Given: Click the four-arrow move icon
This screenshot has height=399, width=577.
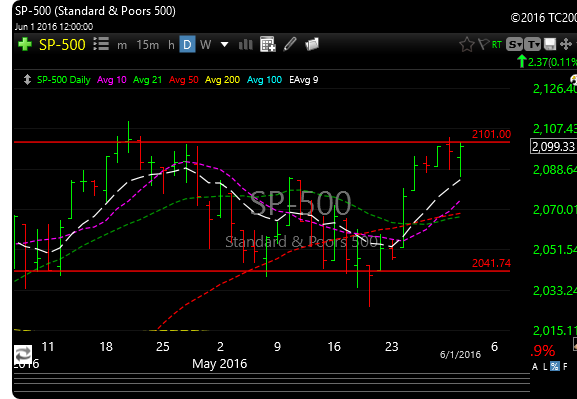Looking at the screenshot, I should 566,45.
